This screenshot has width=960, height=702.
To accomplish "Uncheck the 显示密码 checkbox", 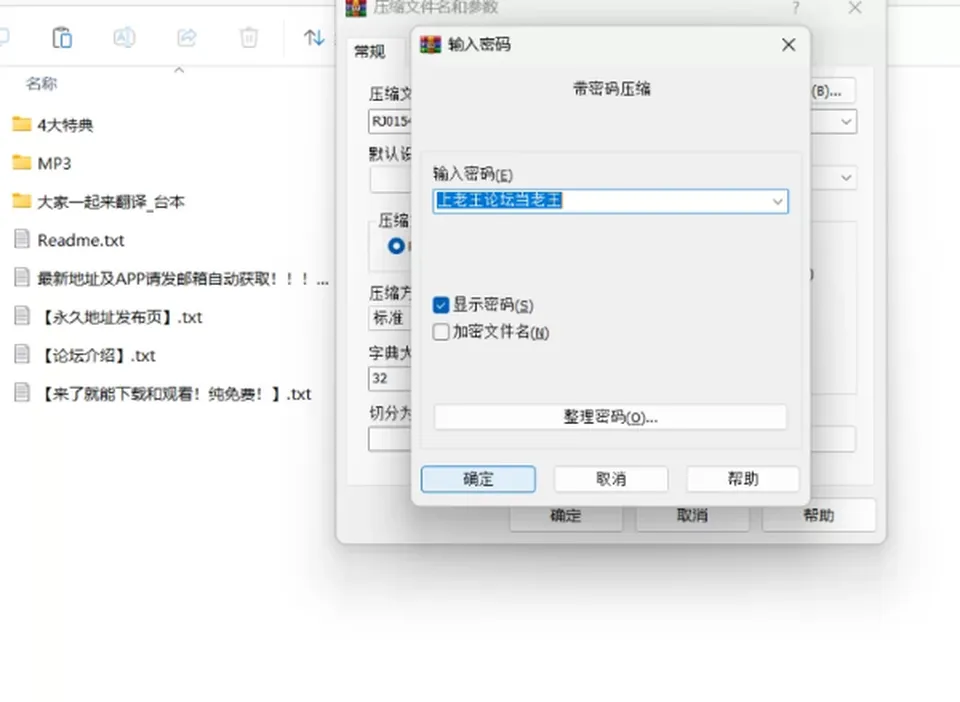I will coord(441,305).
